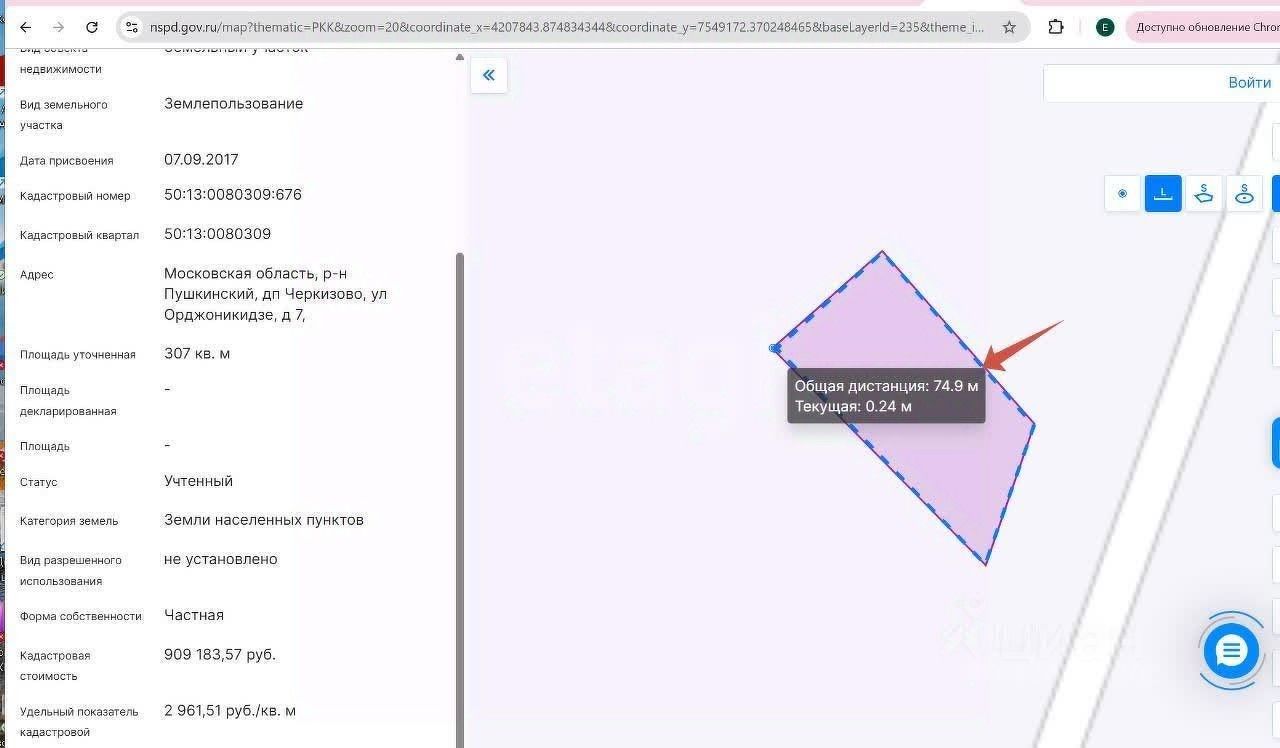The image size is (1280, 748).
Task: Click the measurement start point marker
Action: [774, 348]
